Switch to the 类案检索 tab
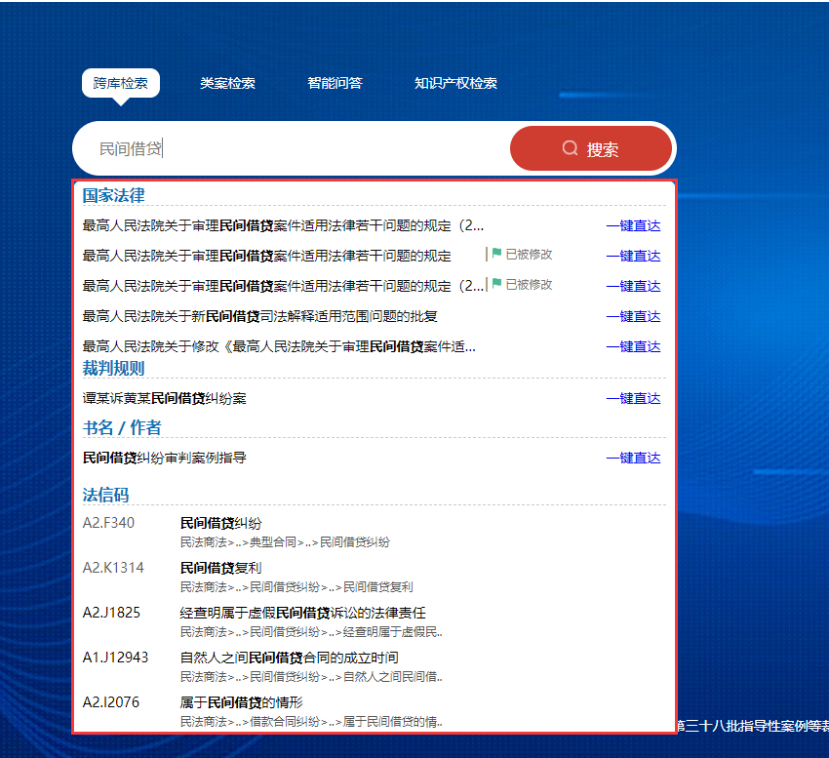829x758 pixels. point(227,83)
